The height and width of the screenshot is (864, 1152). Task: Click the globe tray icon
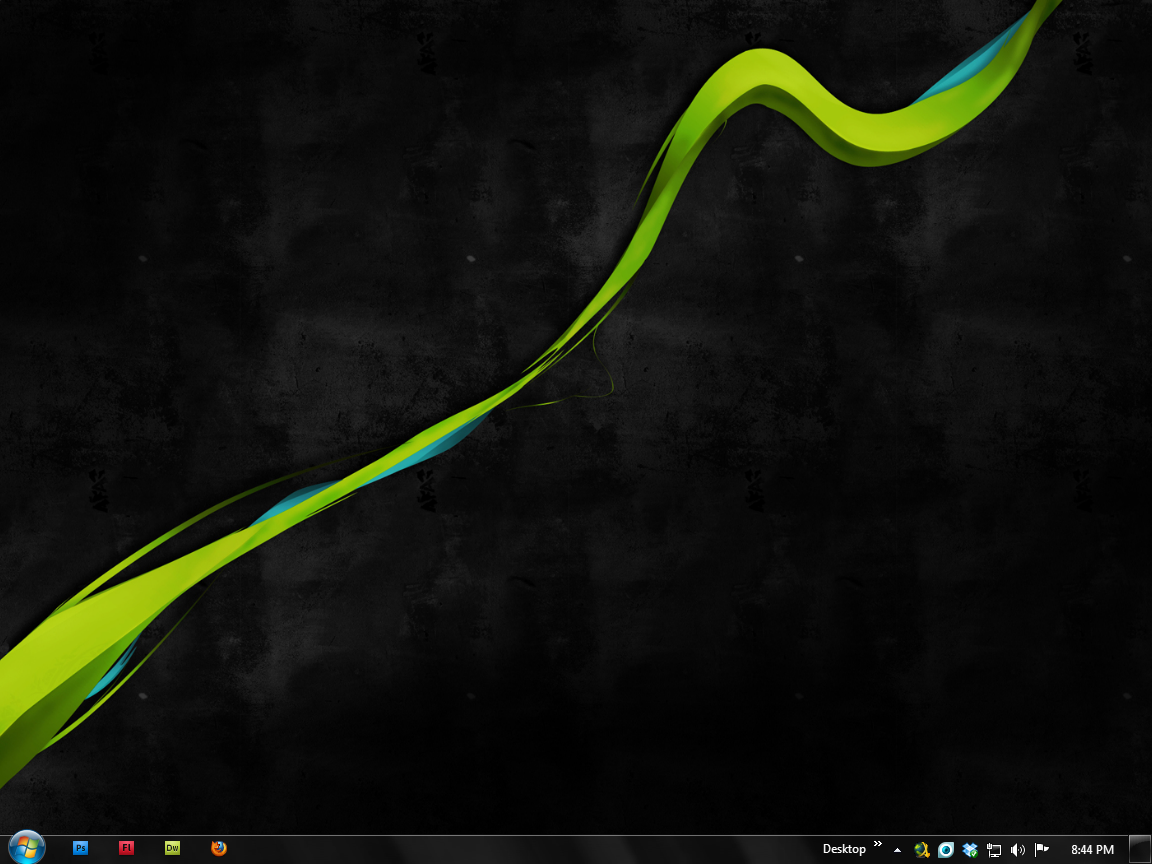[921, 850]
